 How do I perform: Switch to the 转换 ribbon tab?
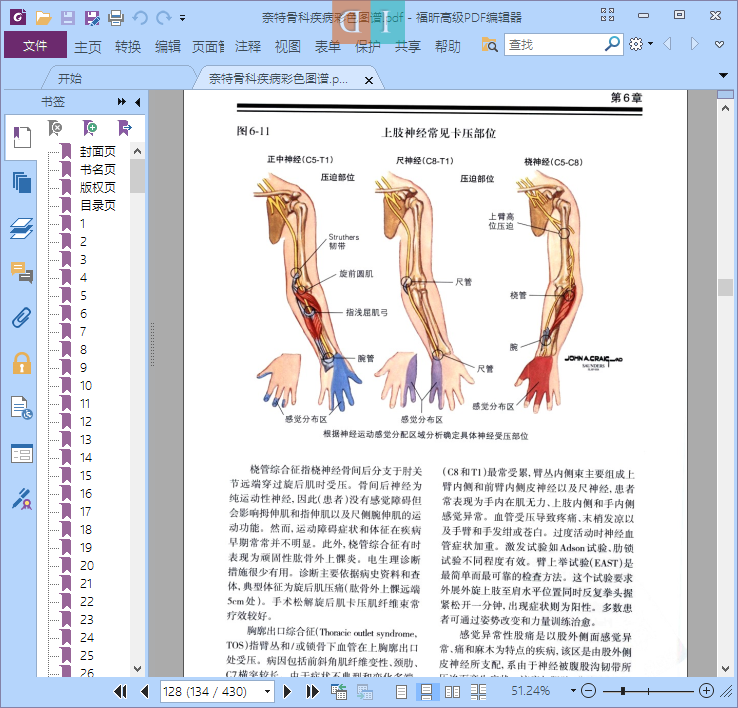click(128, 47)
